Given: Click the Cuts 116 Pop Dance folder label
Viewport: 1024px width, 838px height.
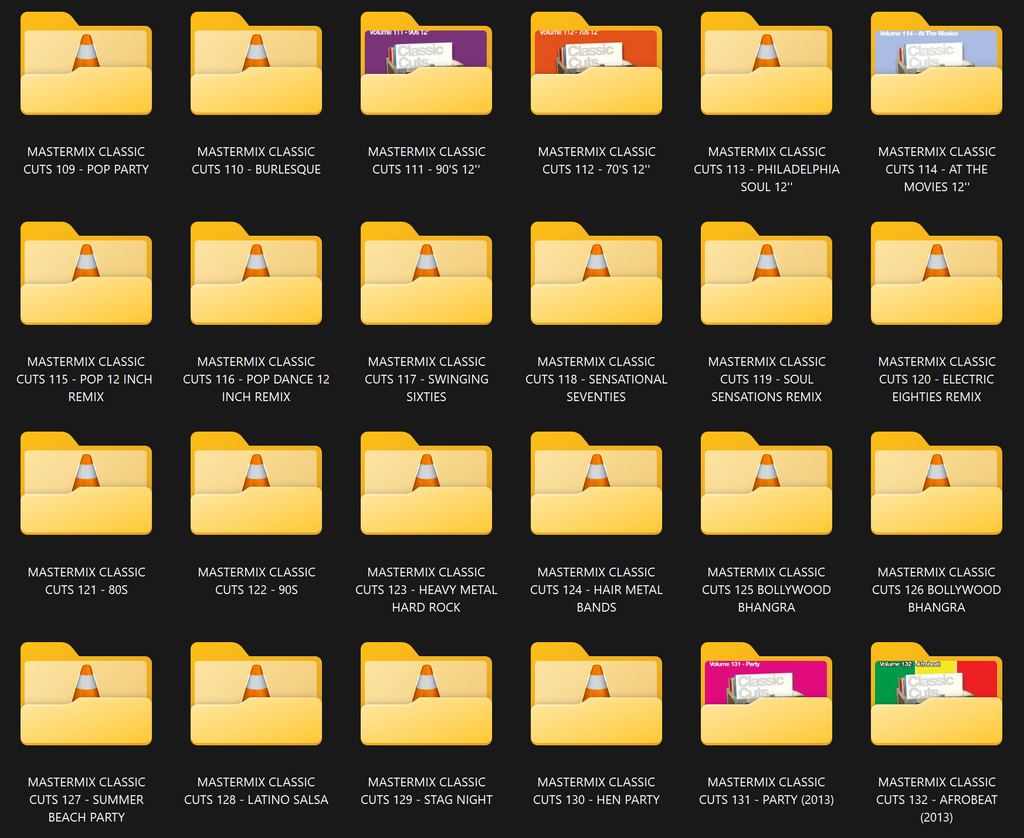Looking at the screenshot, I should click(x=256, y=379).
